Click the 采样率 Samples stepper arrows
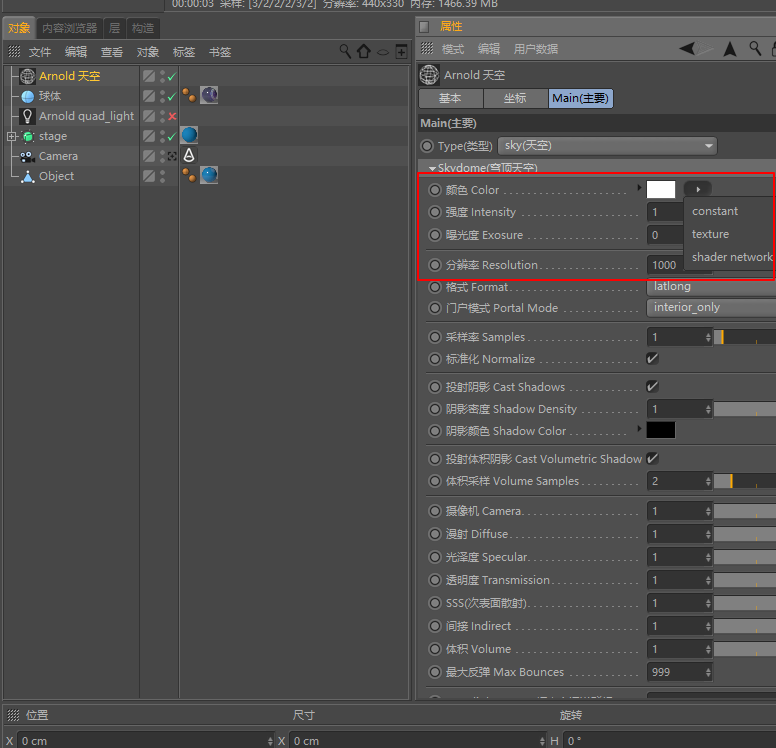Screen dimensions: 776x748 coord(708,338)
